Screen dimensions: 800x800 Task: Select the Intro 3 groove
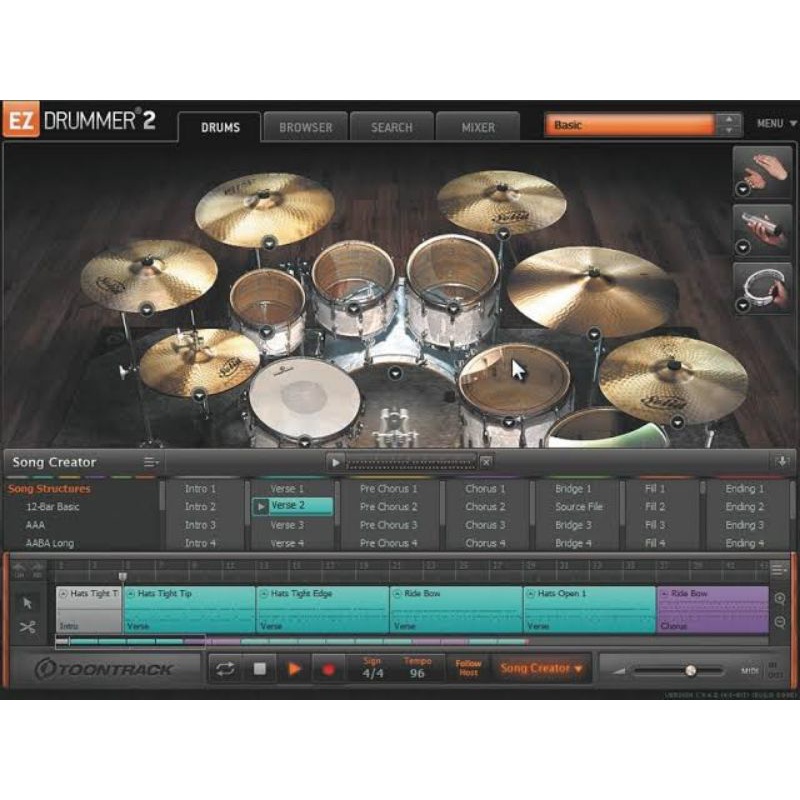pyautogui.click(x=200, y=524)
